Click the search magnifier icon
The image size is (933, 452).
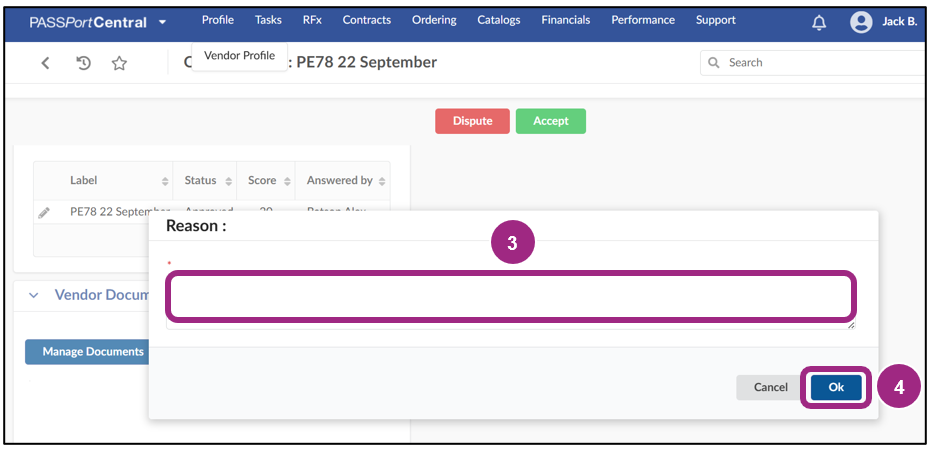coord(714,63)
